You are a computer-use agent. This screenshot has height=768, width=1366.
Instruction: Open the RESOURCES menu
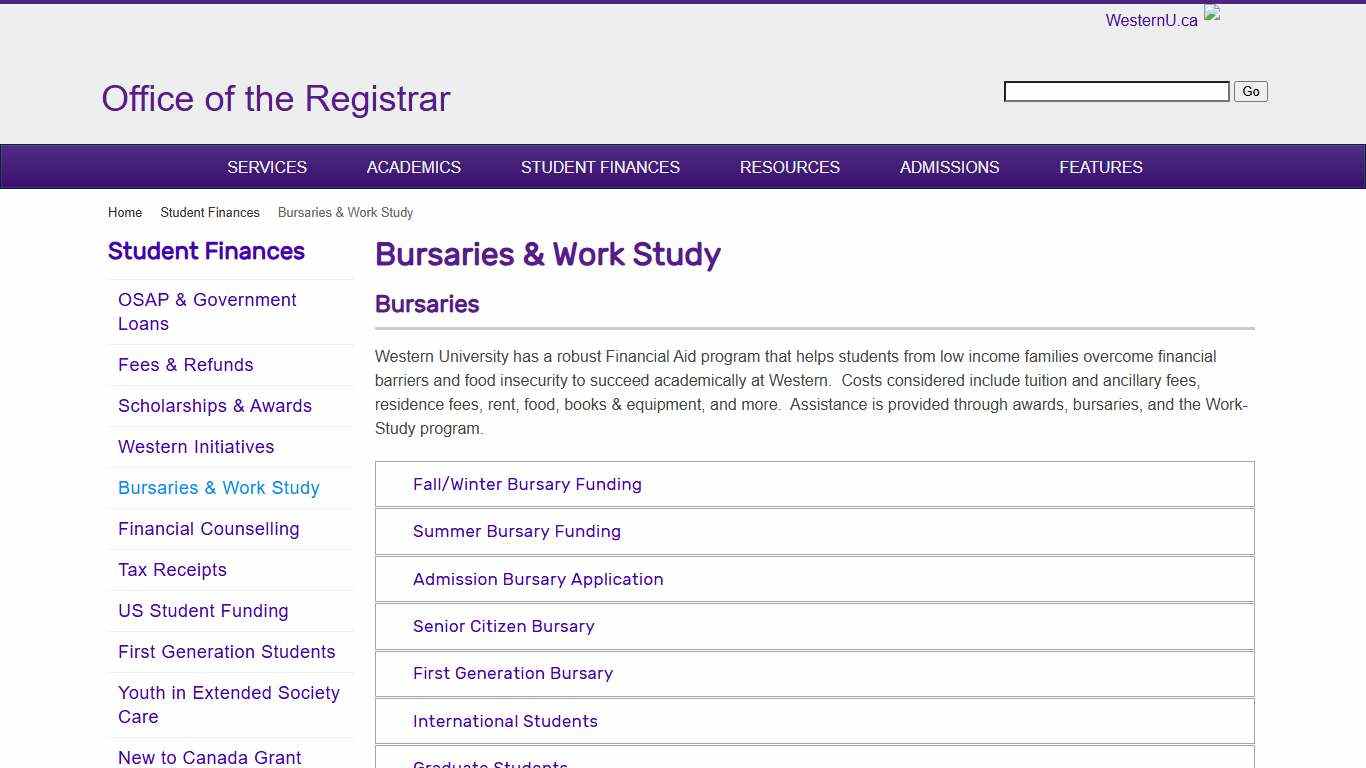(789, 167)
